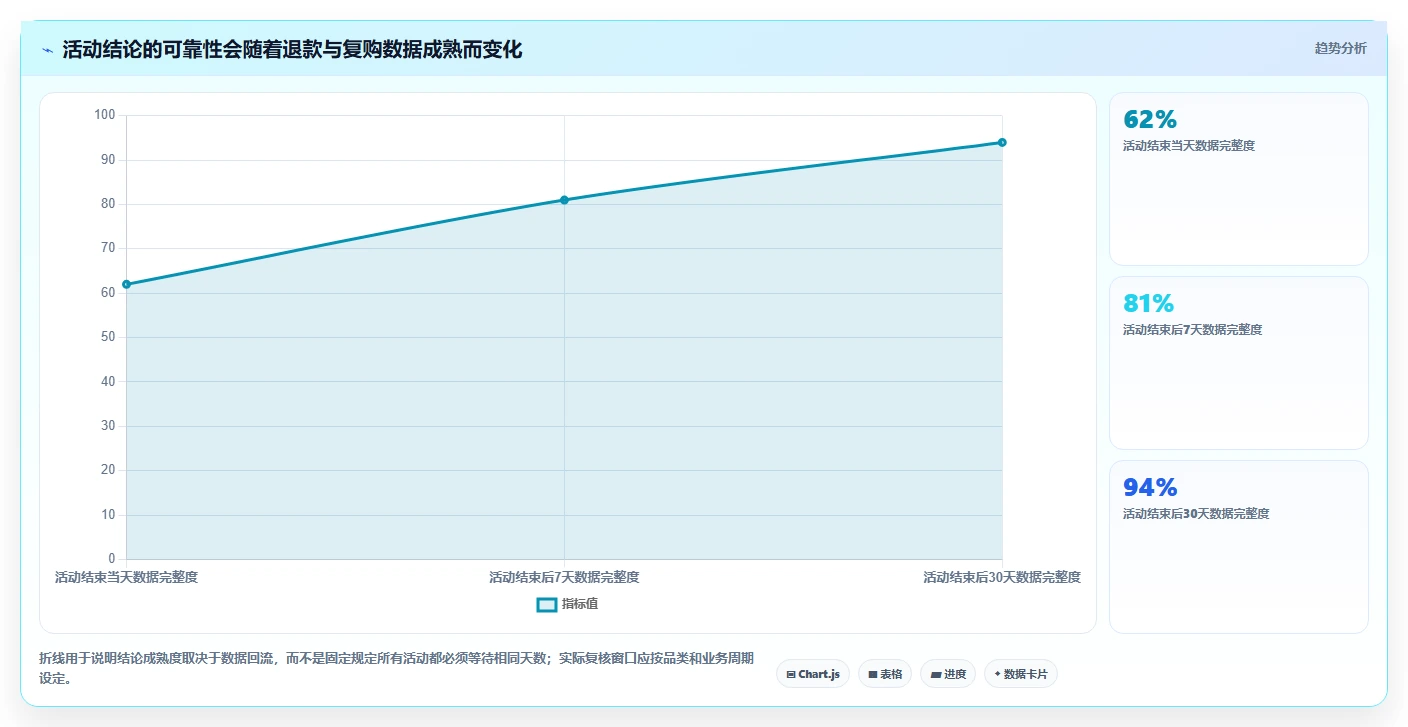Screen dimensions: 1408x727
Task: Click the chart data point at value 94
Action: point(1002,142)
